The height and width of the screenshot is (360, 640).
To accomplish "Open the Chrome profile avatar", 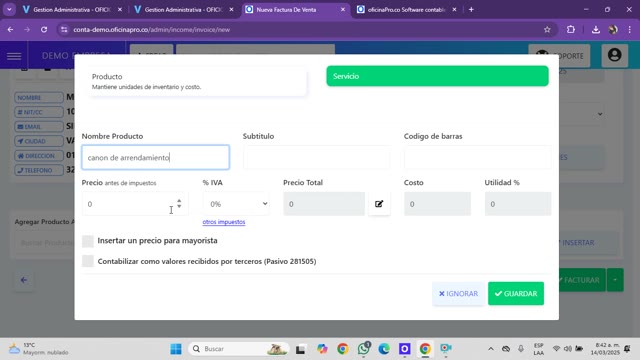I will pos(613,29).
